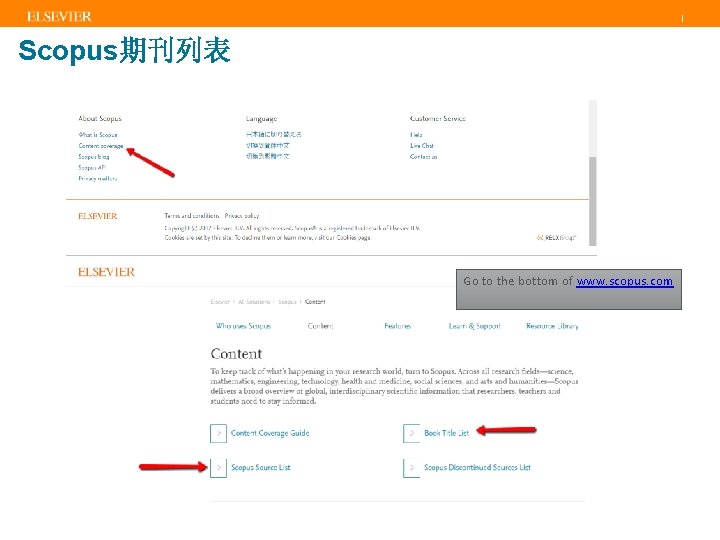Screen dimensions: 720x540
Task: Open the 'Scopus blog' link
Action: [x=94, y=157]
